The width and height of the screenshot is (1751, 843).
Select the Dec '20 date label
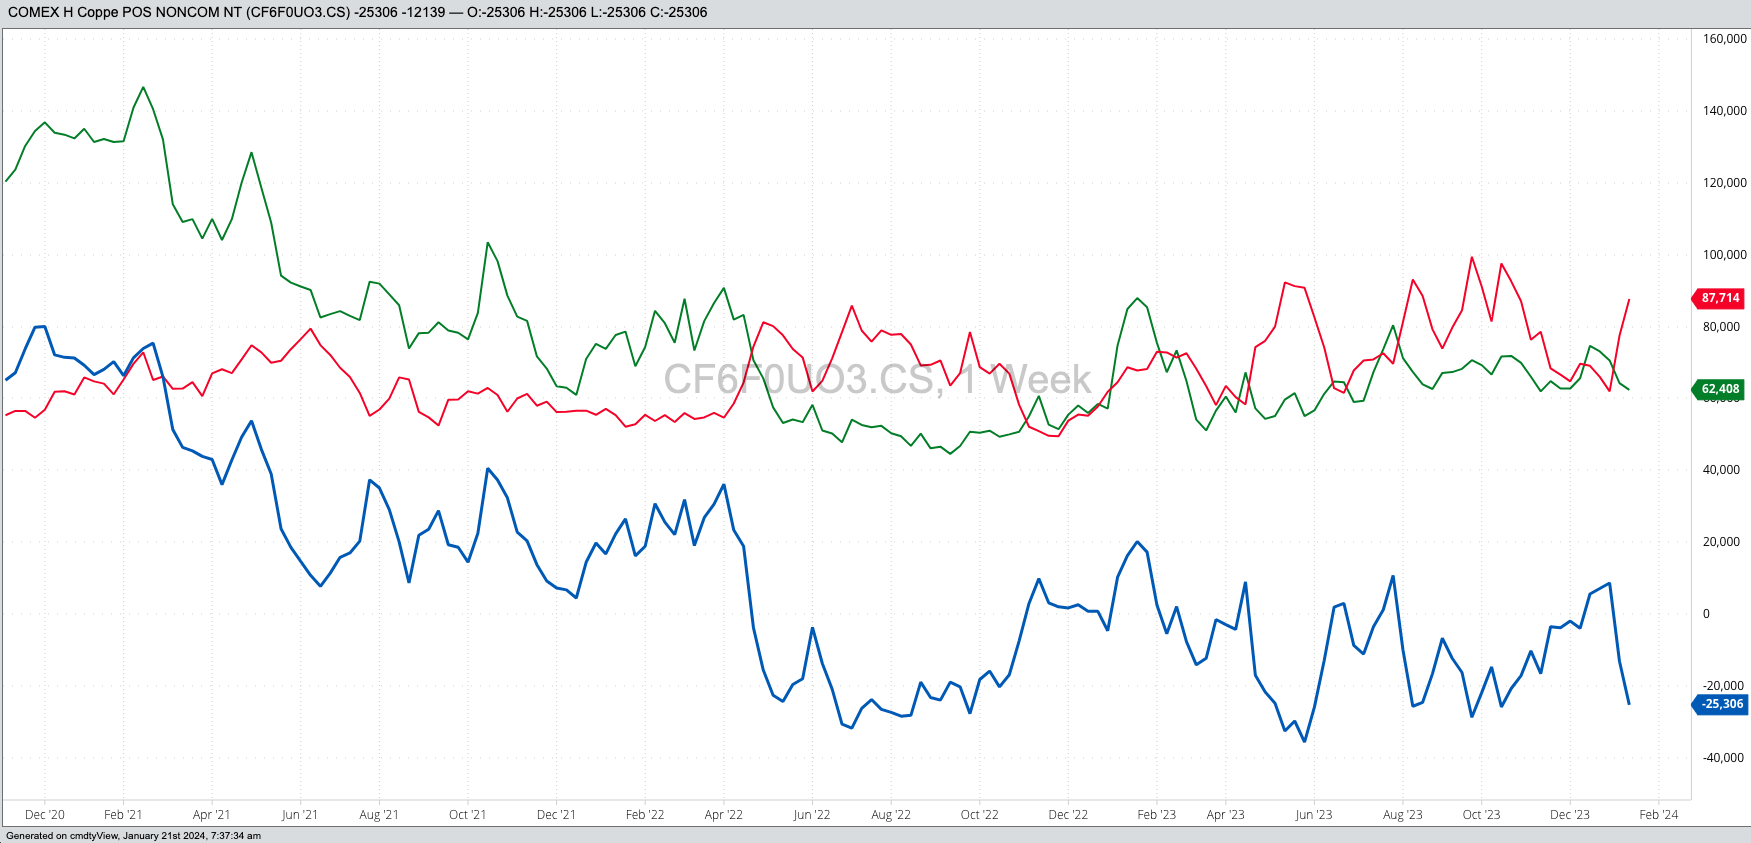point(45,815)
